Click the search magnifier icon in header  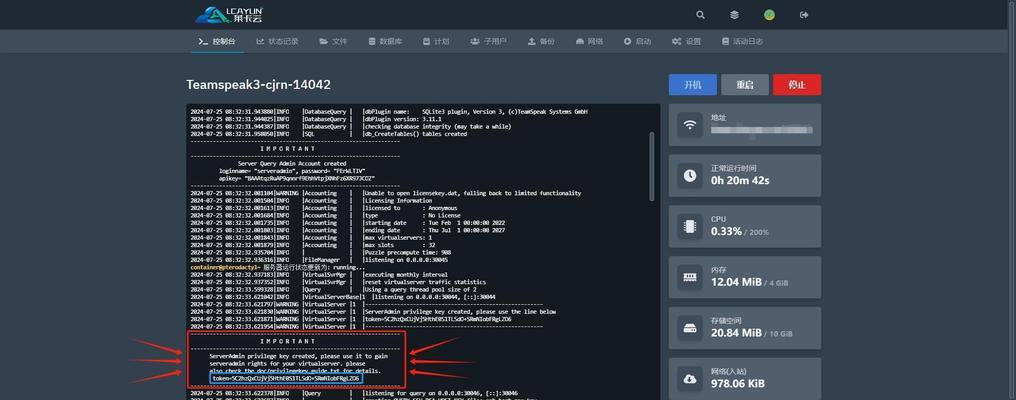point(700,15)
